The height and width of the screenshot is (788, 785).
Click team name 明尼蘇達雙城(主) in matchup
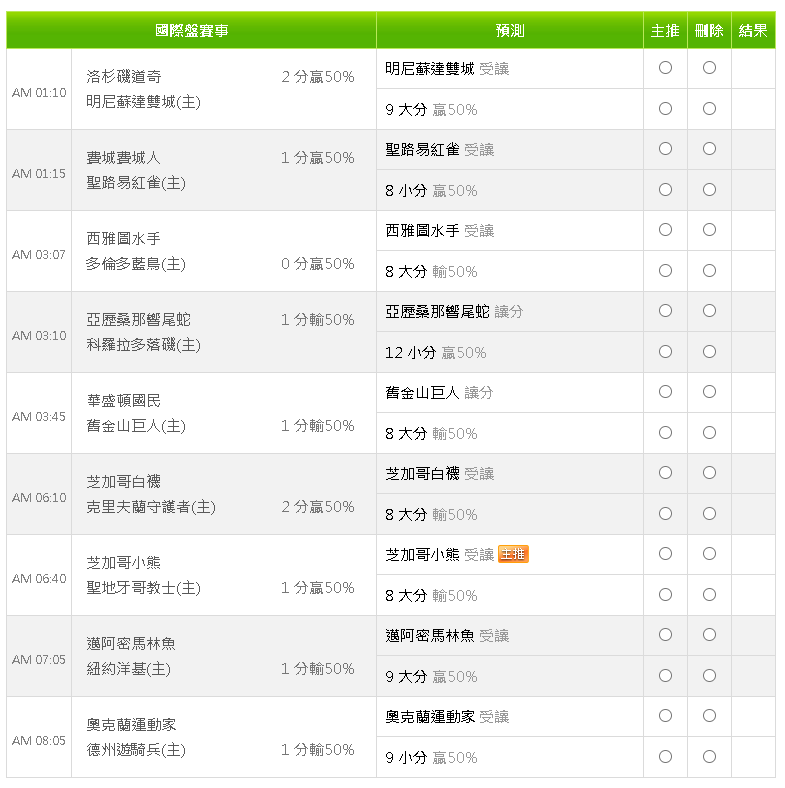click(143, 102)
